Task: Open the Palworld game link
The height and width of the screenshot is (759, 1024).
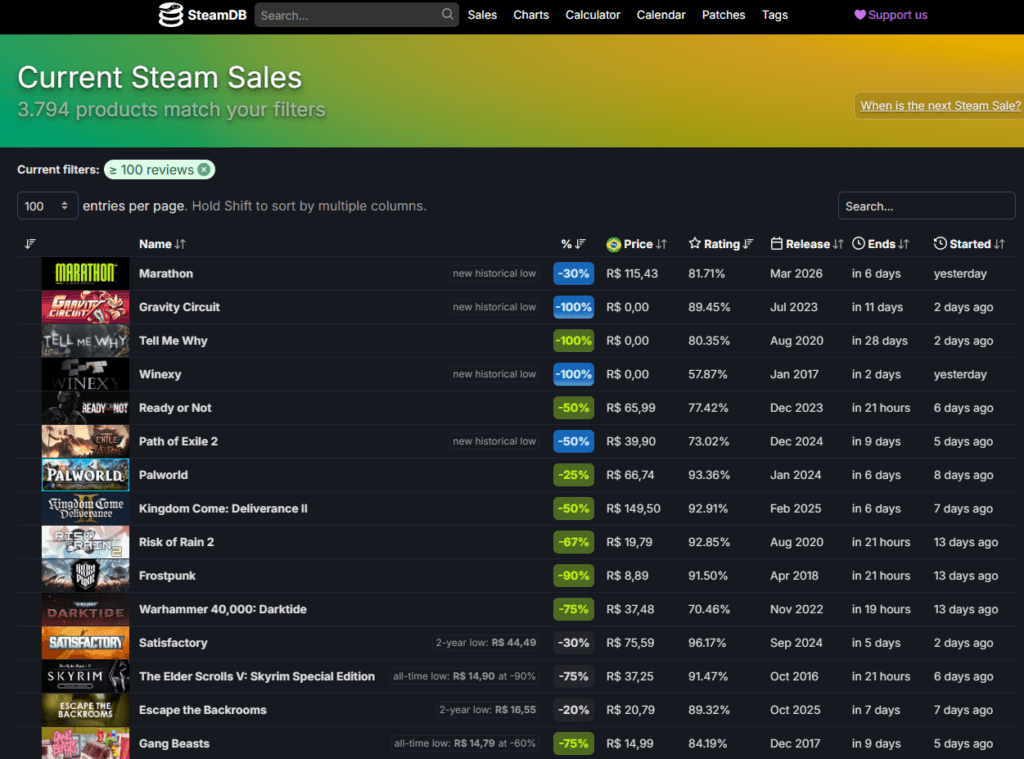Action: (x=163, y=475)
